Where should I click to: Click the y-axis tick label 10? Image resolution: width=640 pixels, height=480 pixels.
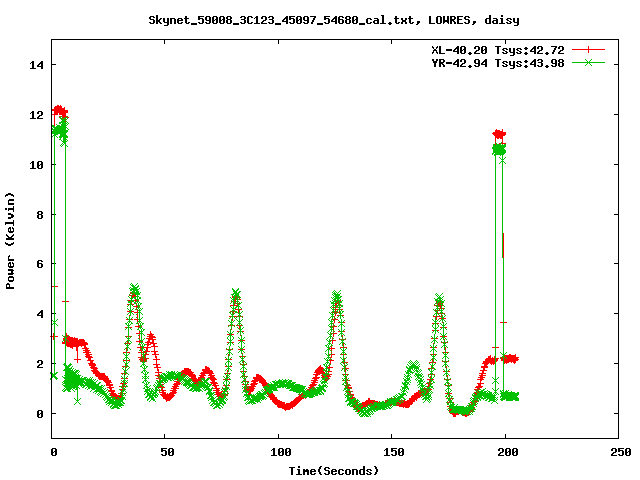(36, 165)
